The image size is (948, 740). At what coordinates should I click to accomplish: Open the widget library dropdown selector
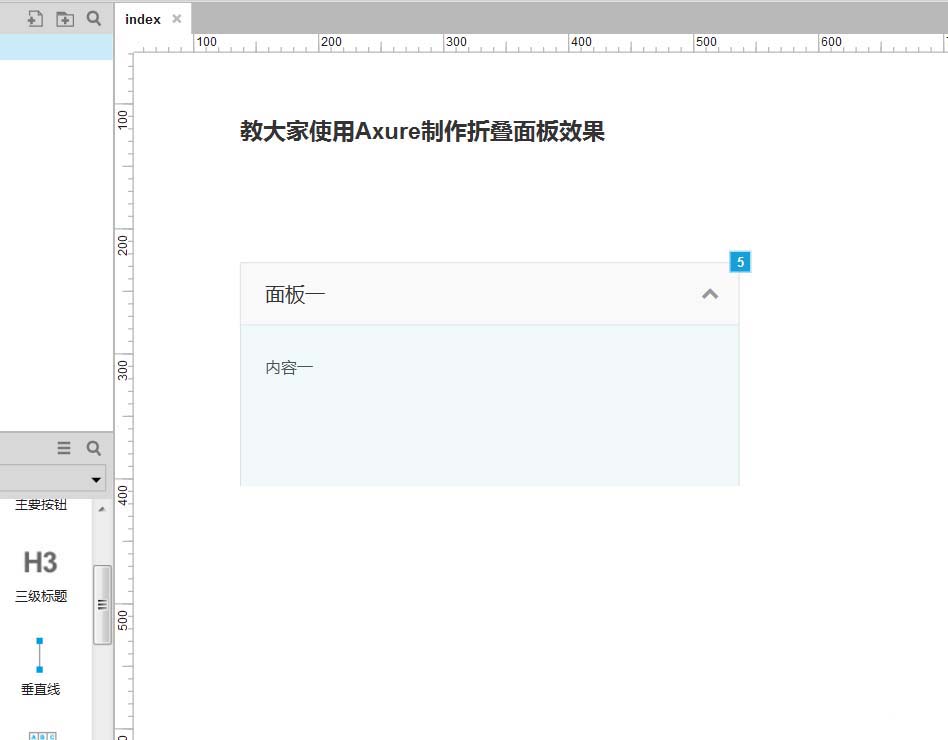[97, 479]
